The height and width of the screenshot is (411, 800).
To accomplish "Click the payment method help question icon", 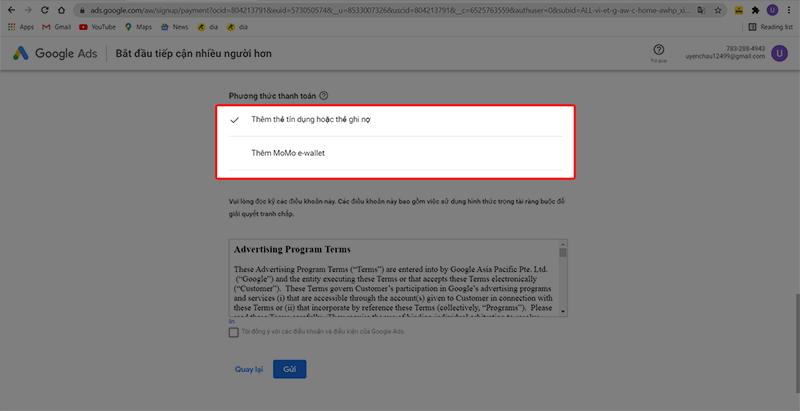I will (323, 96).
